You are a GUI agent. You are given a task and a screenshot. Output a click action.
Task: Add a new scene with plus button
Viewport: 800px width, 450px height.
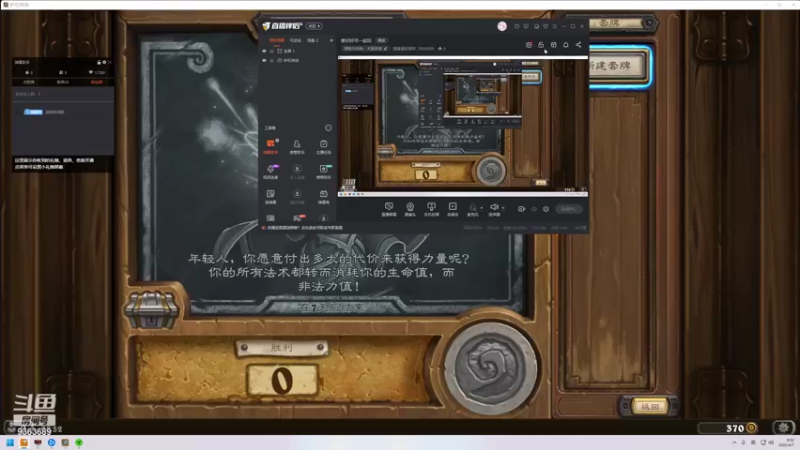click(x=331, y=40)
